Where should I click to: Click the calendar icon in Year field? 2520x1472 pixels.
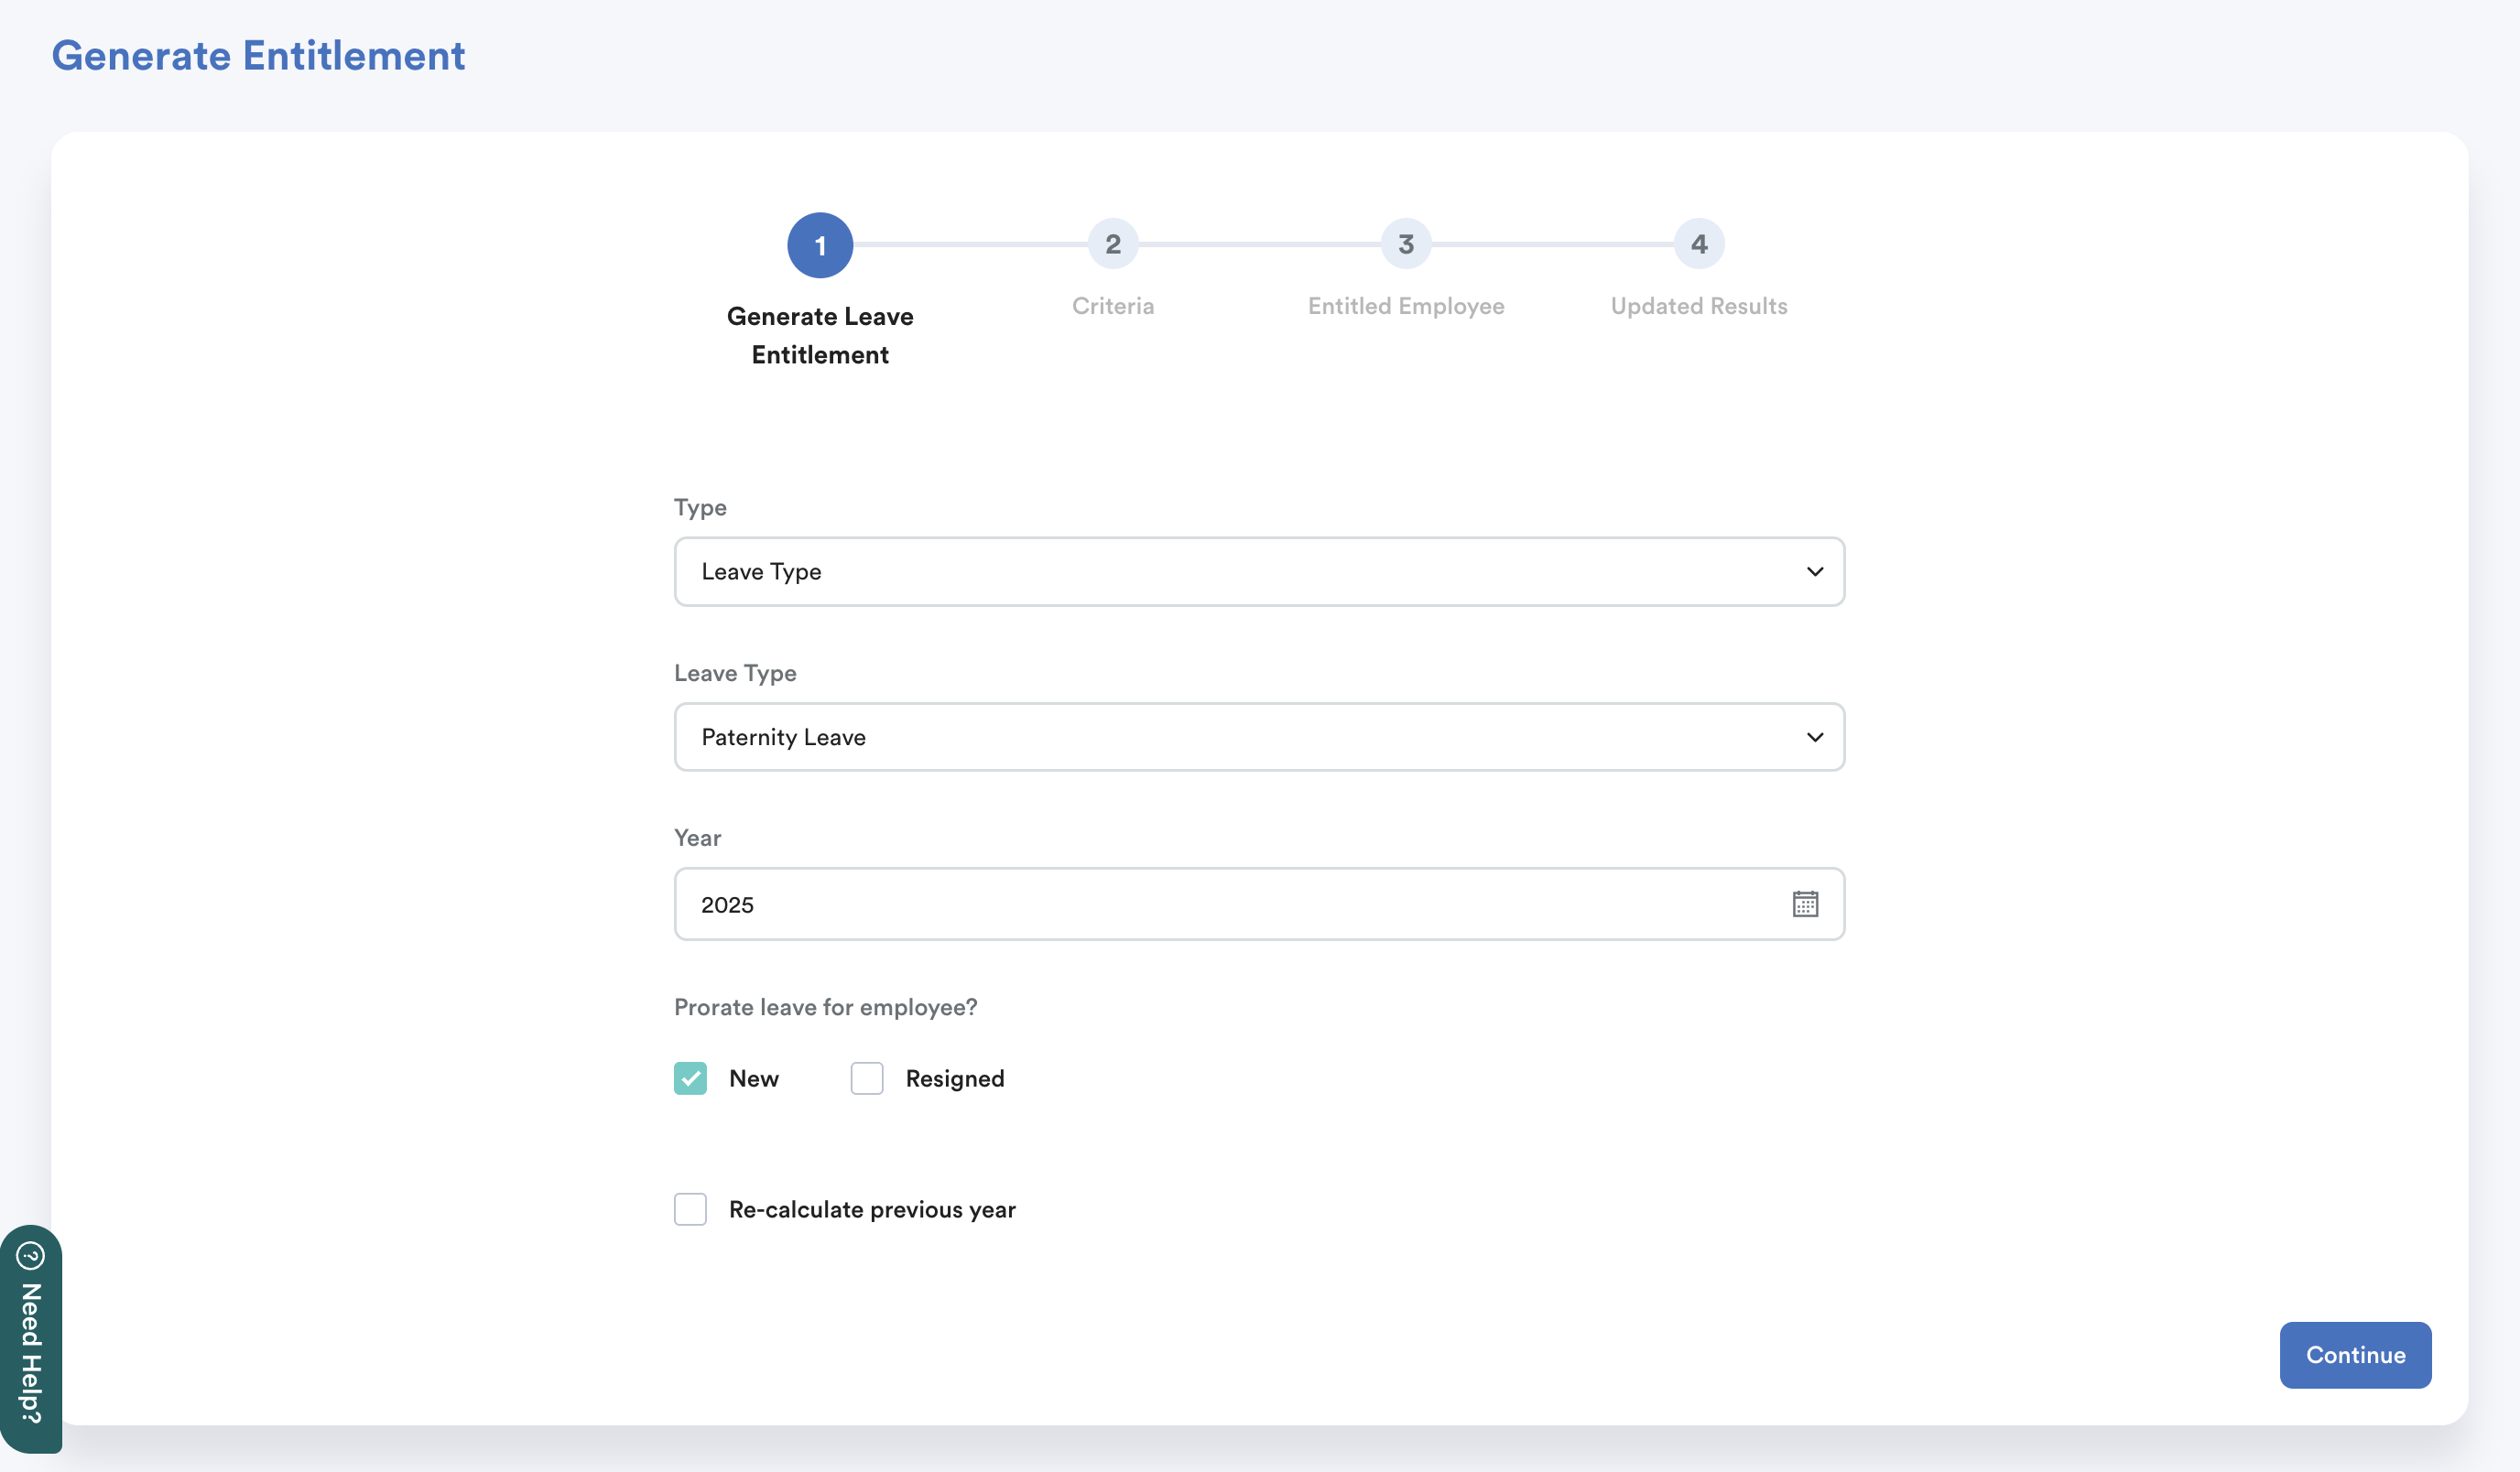click(1804, 904)
